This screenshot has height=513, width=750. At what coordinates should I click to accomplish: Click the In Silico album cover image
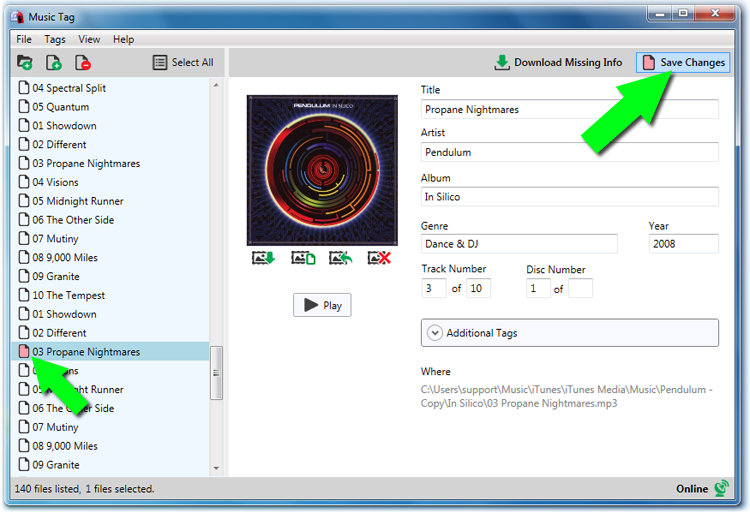322,170
